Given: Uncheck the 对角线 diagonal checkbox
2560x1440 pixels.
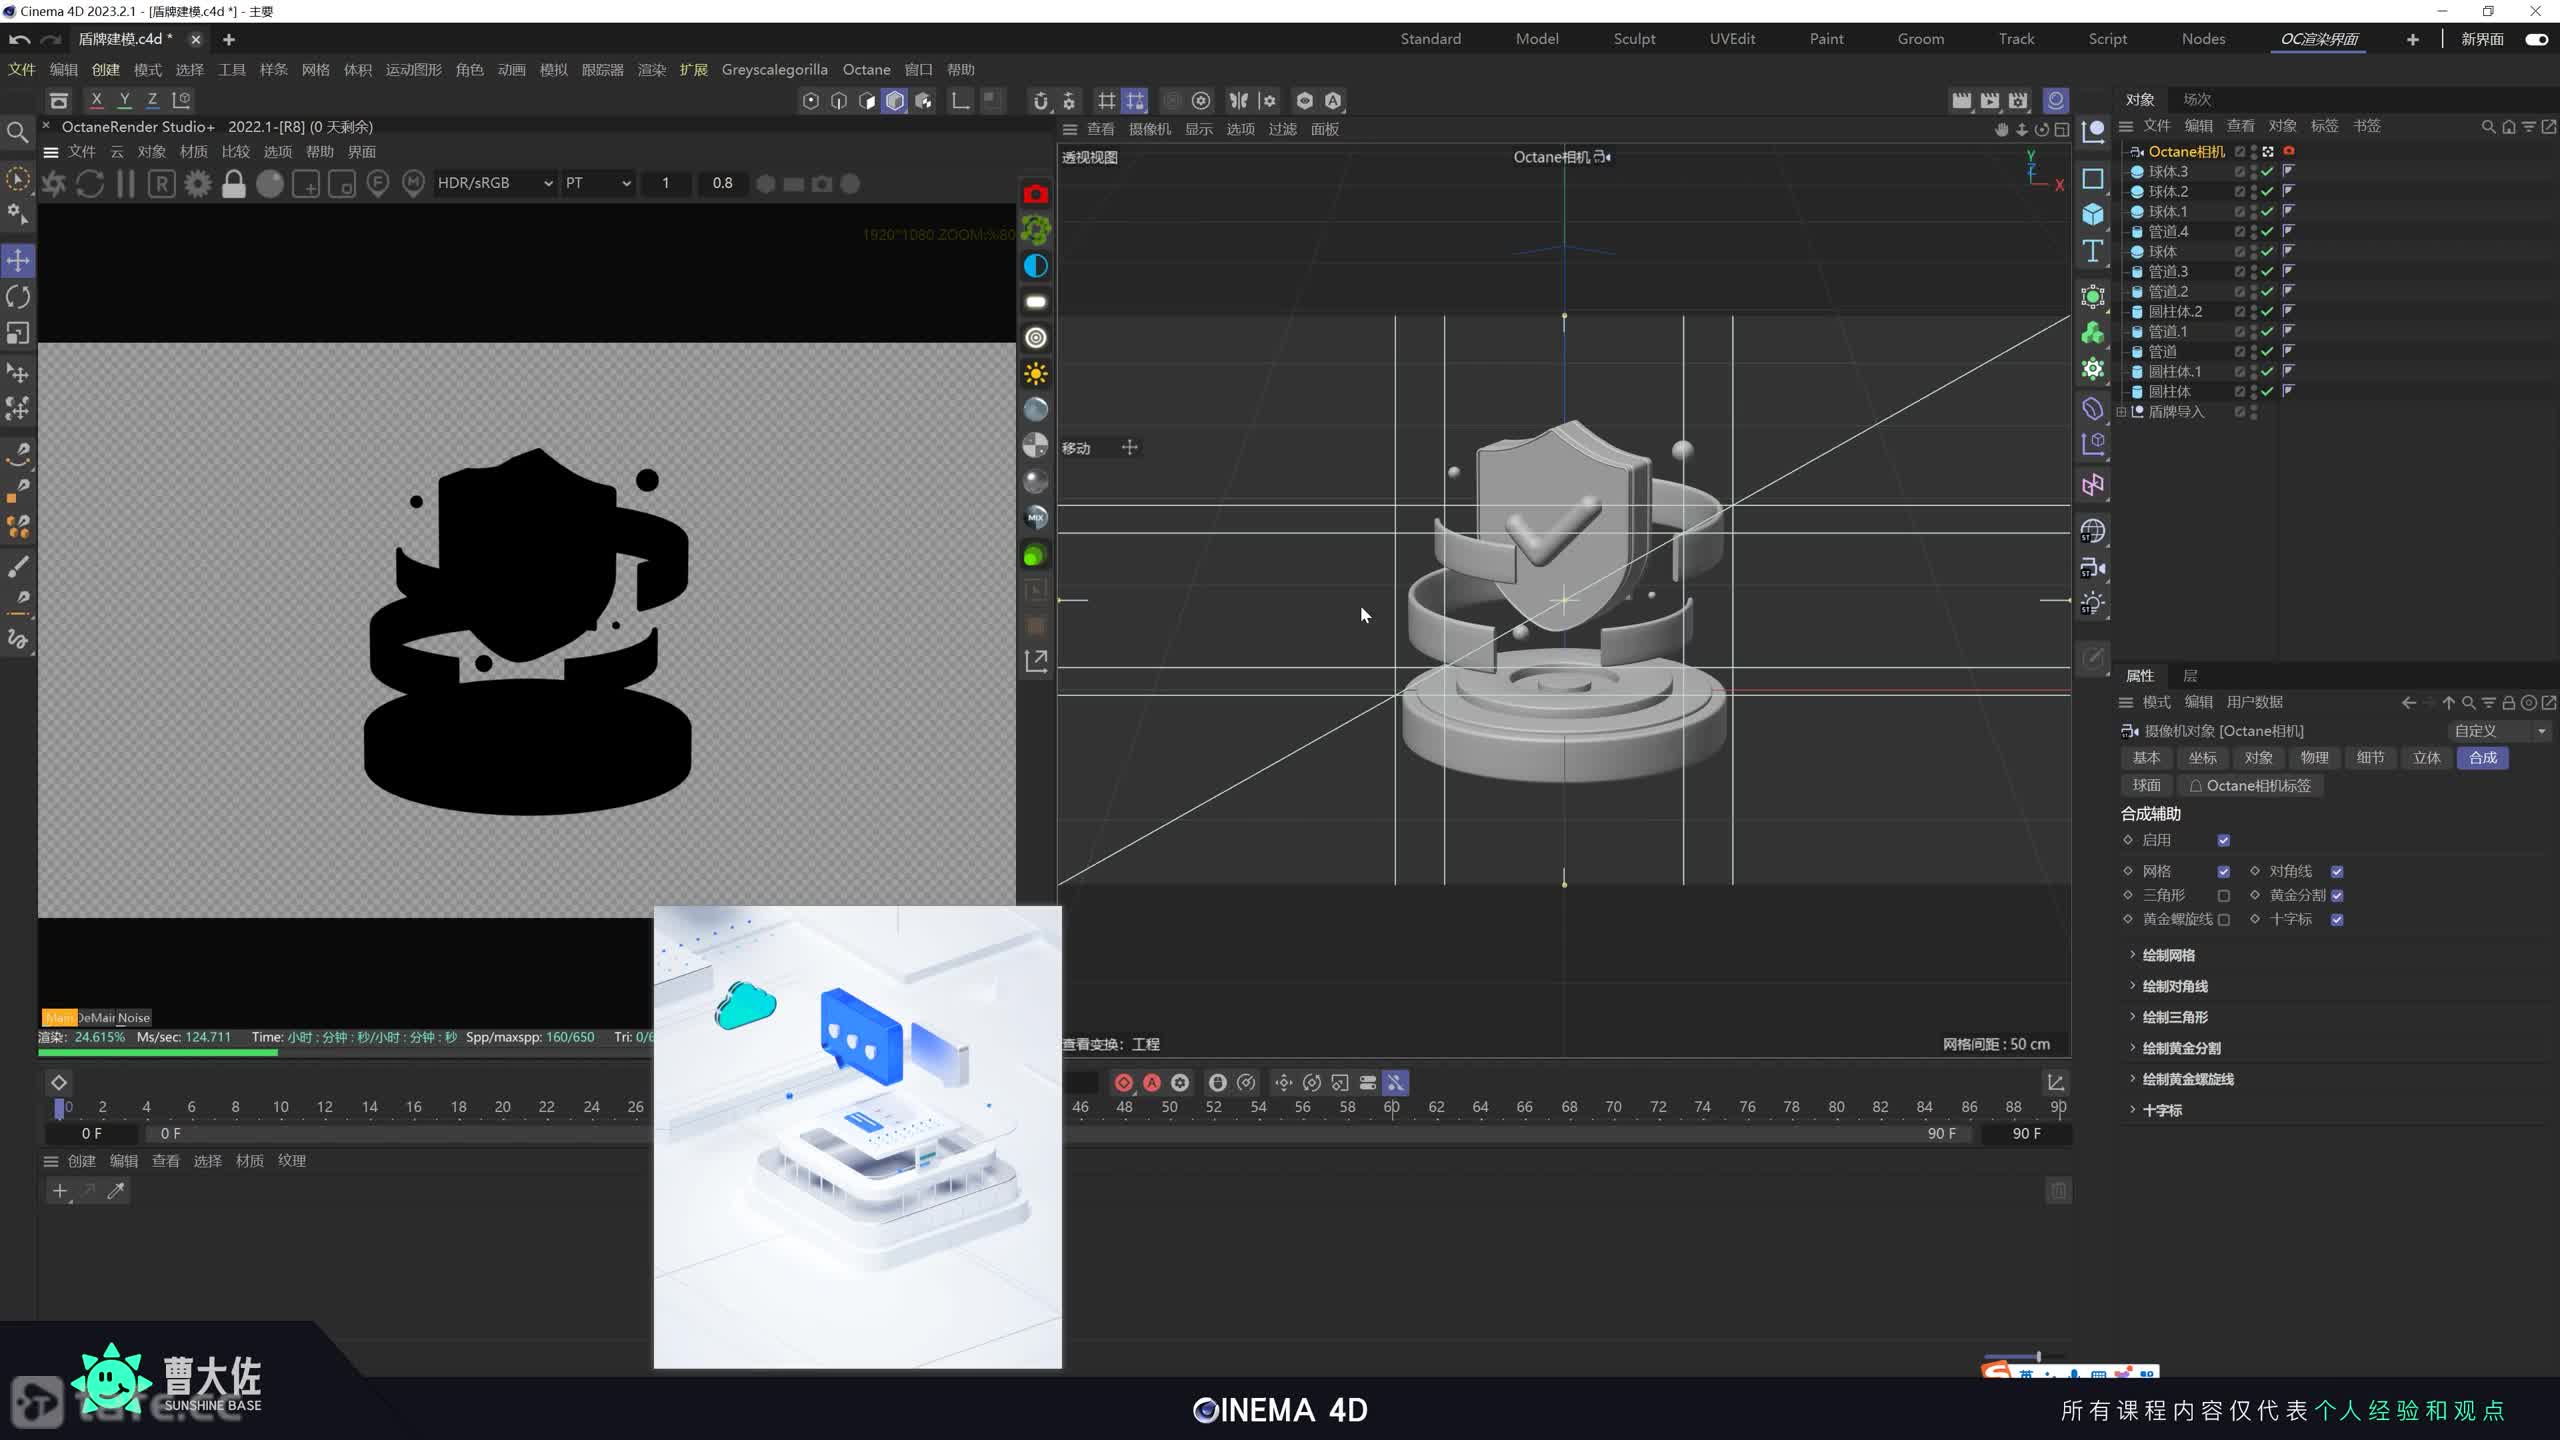Looking at the screenshot, I should pyautogui.click(x=2337, y=872).
